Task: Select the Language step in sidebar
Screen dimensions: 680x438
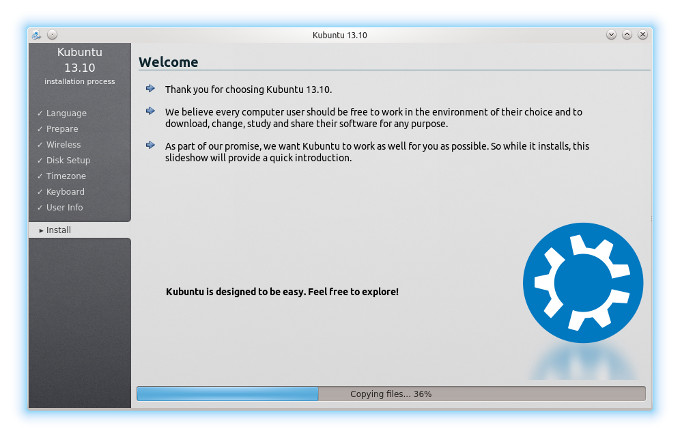Action: pyautogui.click(x=62, y=113)
